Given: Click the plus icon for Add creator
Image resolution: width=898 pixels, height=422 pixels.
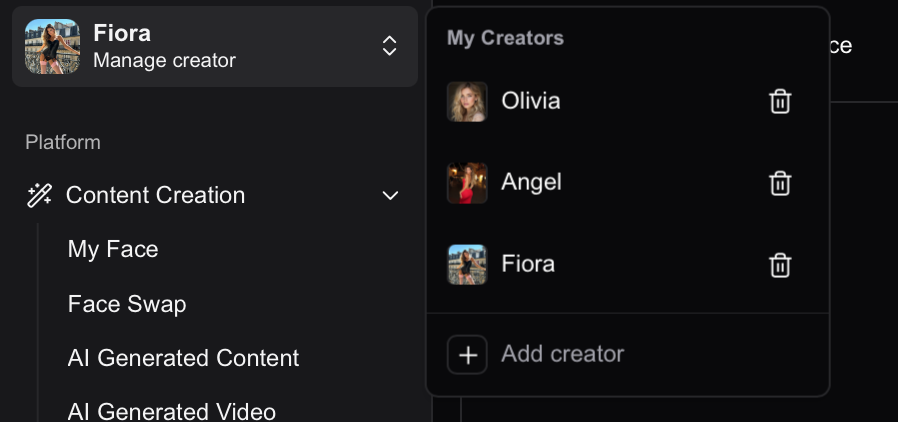Looking at the screenshot, I should pyautogui.click(x=467, y=354).
